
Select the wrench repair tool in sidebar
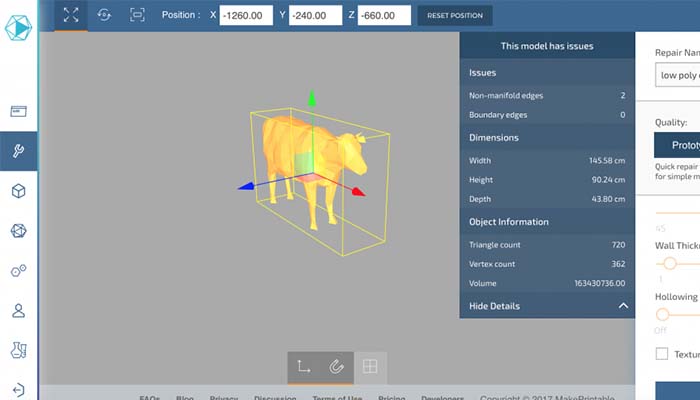click(x=18, y=151)
